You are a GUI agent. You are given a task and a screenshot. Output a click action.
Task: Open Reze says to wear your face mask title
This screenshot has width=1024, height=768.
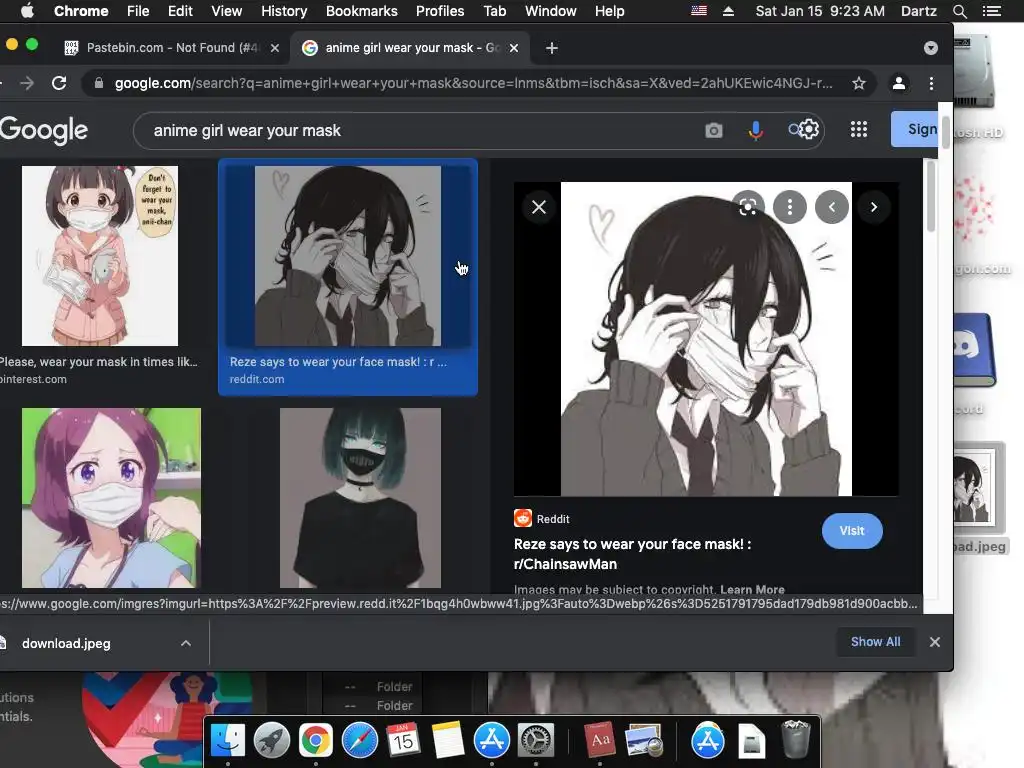[632, 554]
